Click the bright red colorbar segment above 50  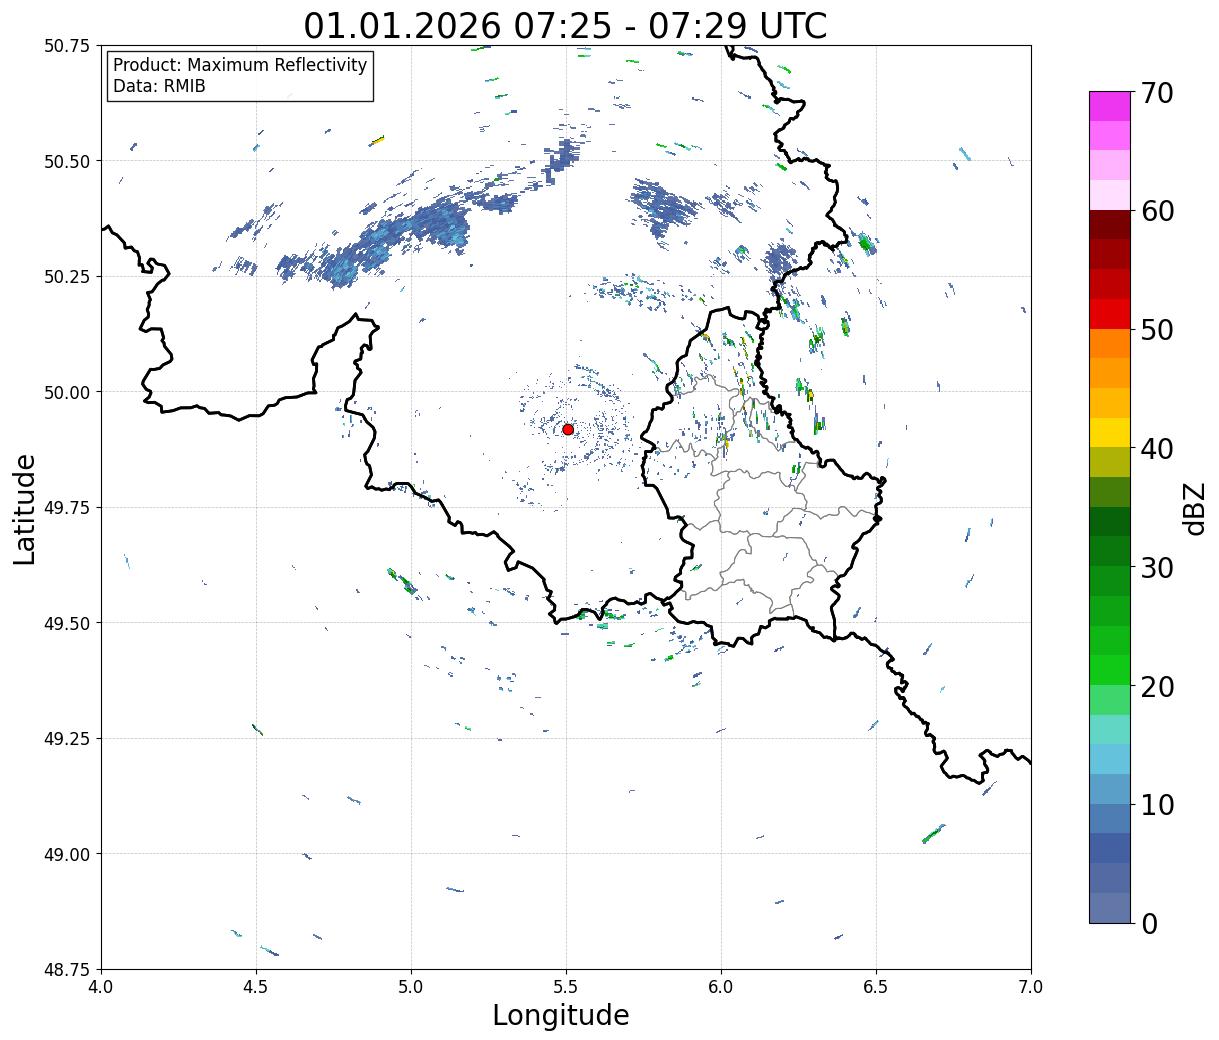pyautogui.click(x=1110, y=314)
